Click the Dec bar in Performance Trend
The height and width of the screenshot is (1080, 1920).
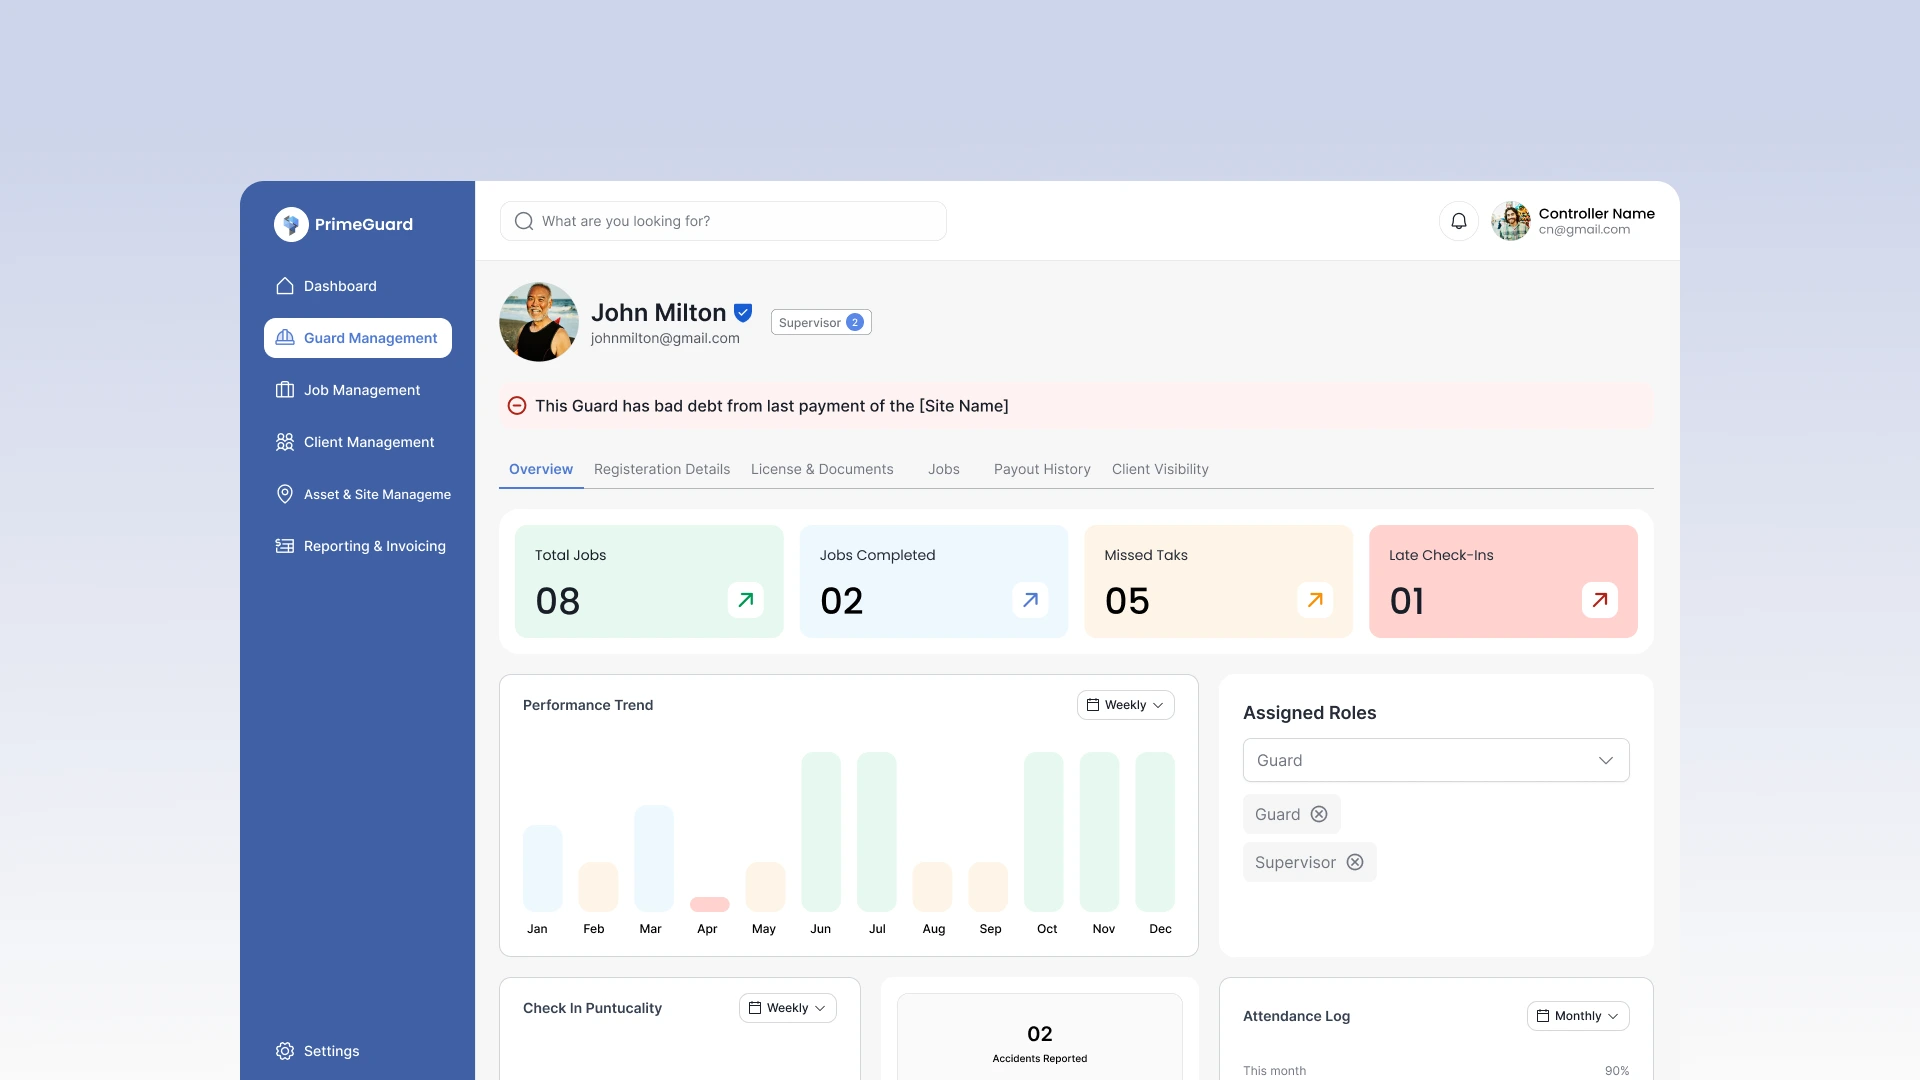tap(1155, 832)
